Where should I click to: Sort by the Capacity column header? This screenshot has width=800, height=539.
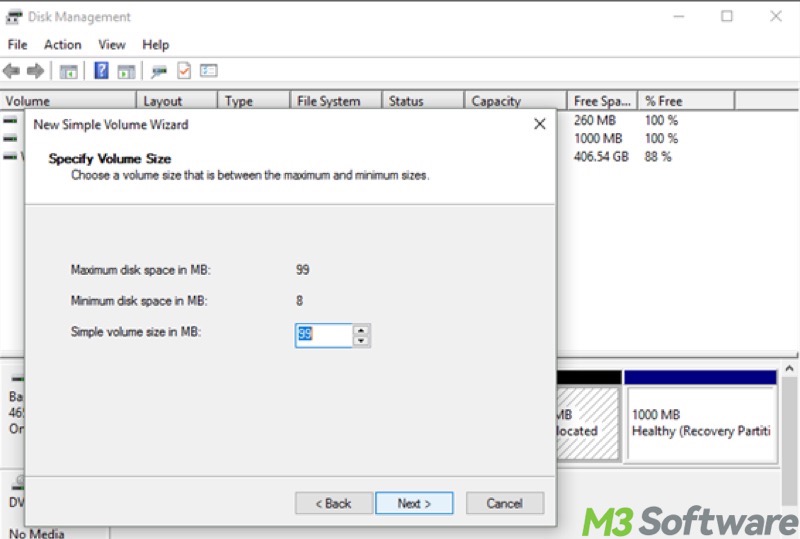tap(496, 101)
